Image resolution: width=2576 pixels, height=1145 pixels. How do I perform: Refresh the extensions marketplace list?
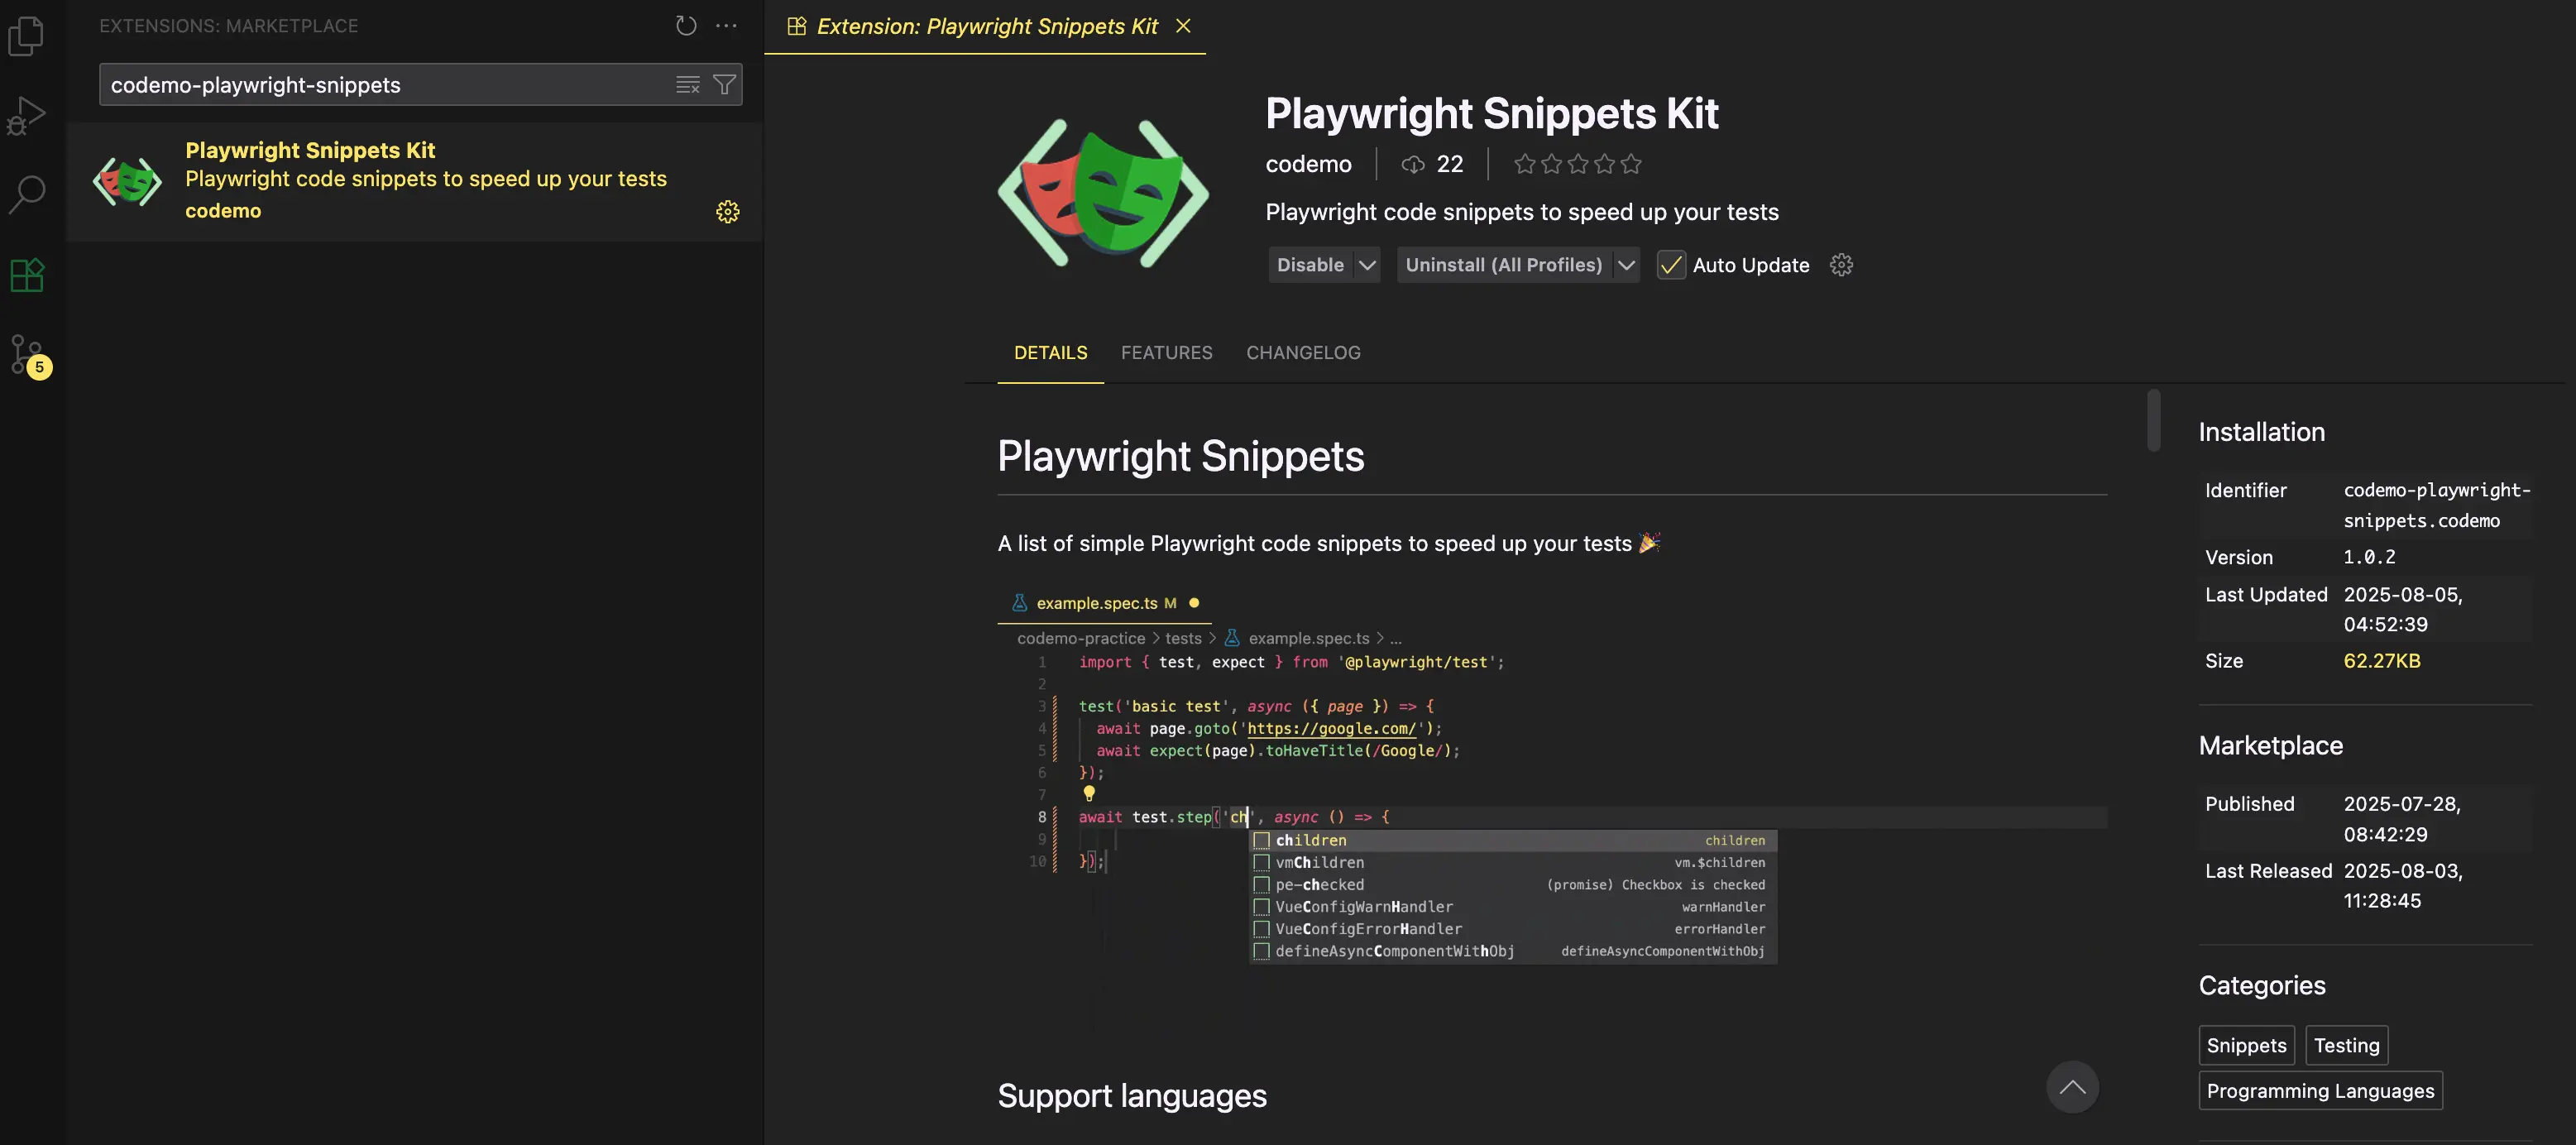686,26
